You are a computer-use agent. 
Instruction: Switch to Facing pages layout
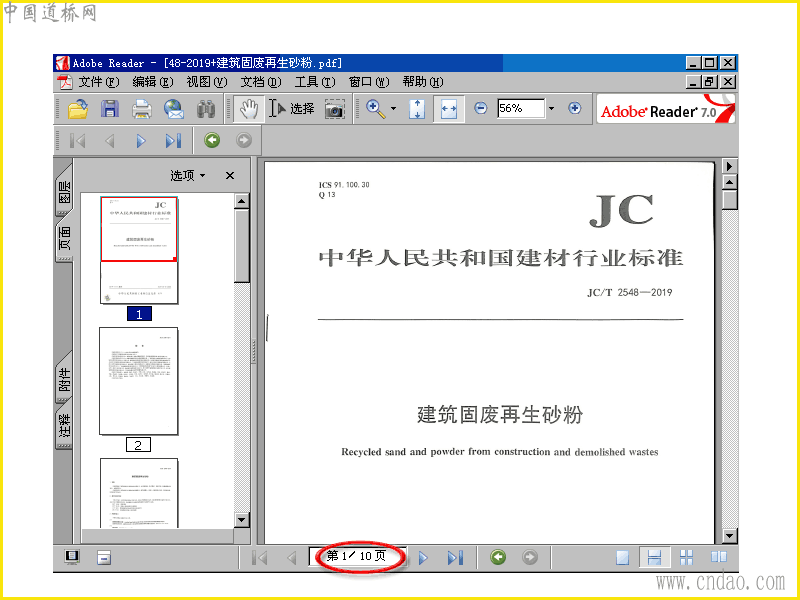tap(719, 557)
